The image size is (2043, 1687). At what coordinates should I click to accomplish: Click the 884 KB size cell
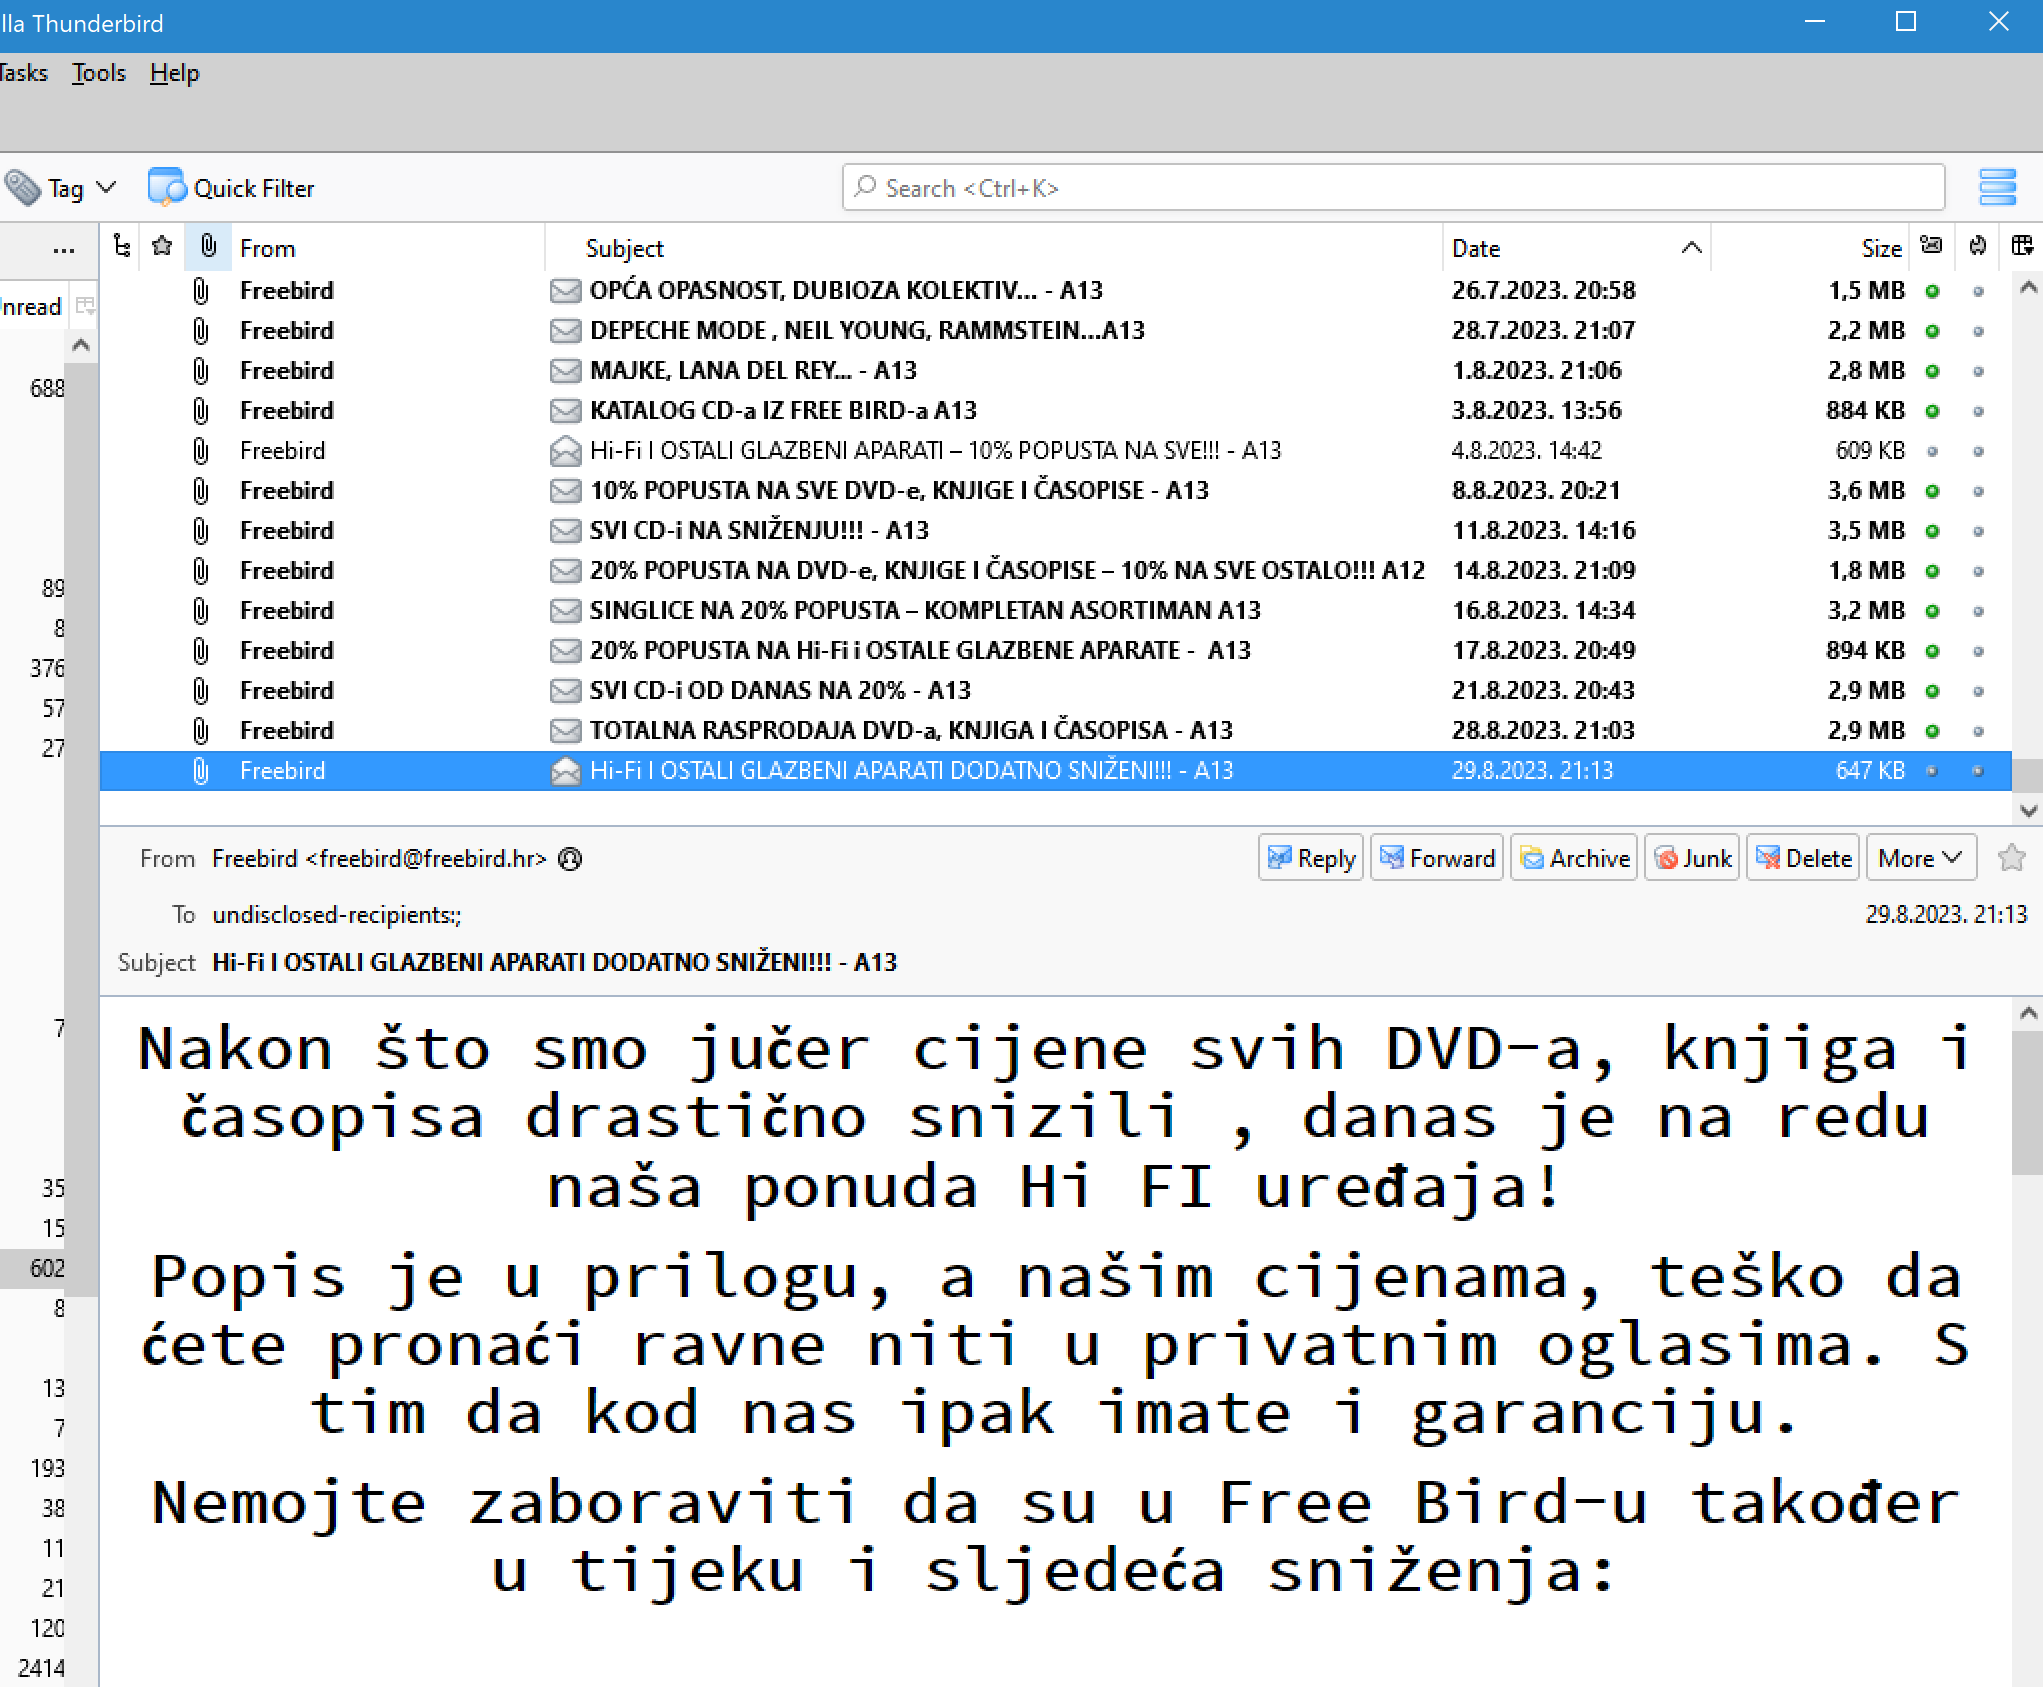point(1864,410)
